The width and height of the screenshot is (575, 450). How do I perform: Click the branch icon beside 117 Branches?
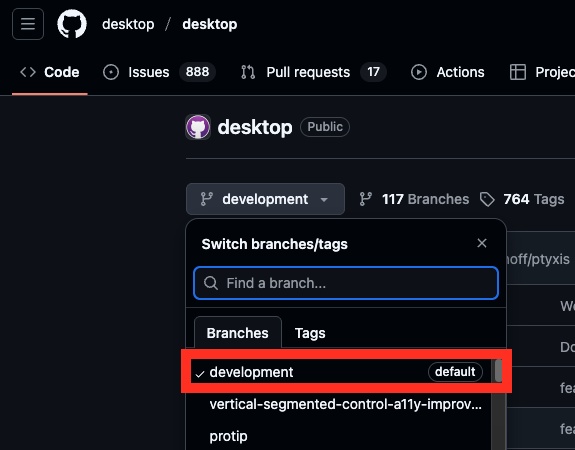click(x=366, y=199)
